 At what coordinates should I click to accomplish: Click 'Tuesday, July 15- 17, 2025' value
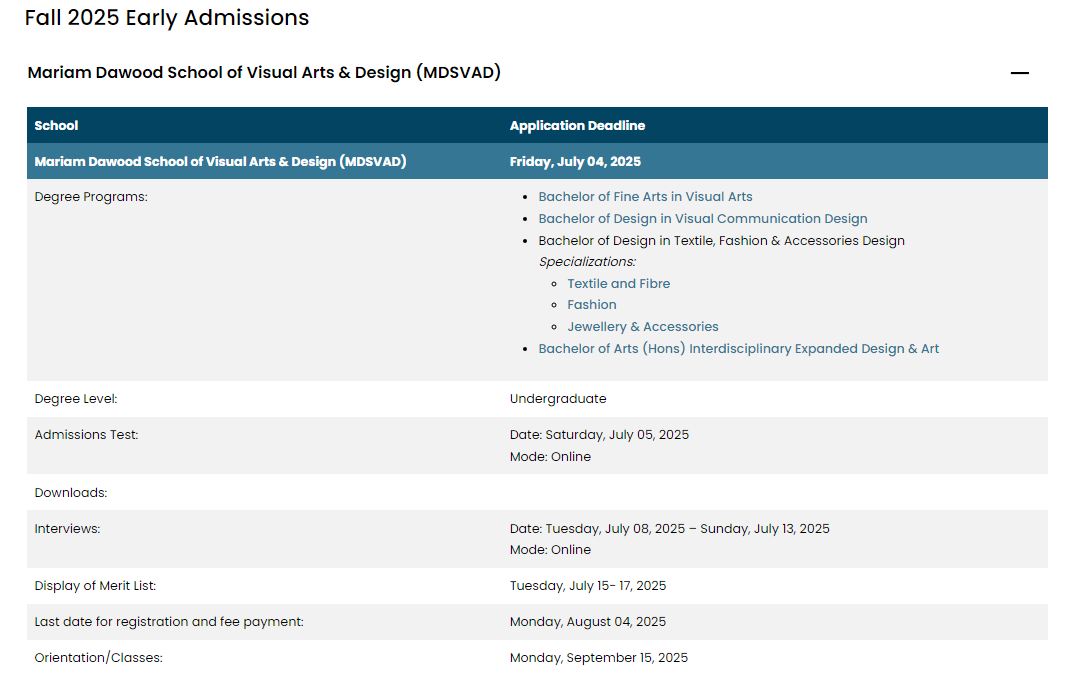(588, 585)
